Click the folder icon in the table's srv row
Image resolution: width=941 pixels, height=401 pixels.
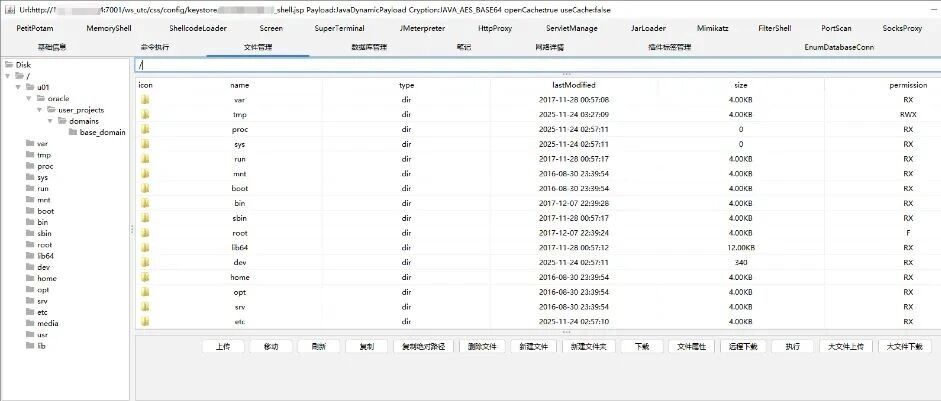[x=145, y=307]
